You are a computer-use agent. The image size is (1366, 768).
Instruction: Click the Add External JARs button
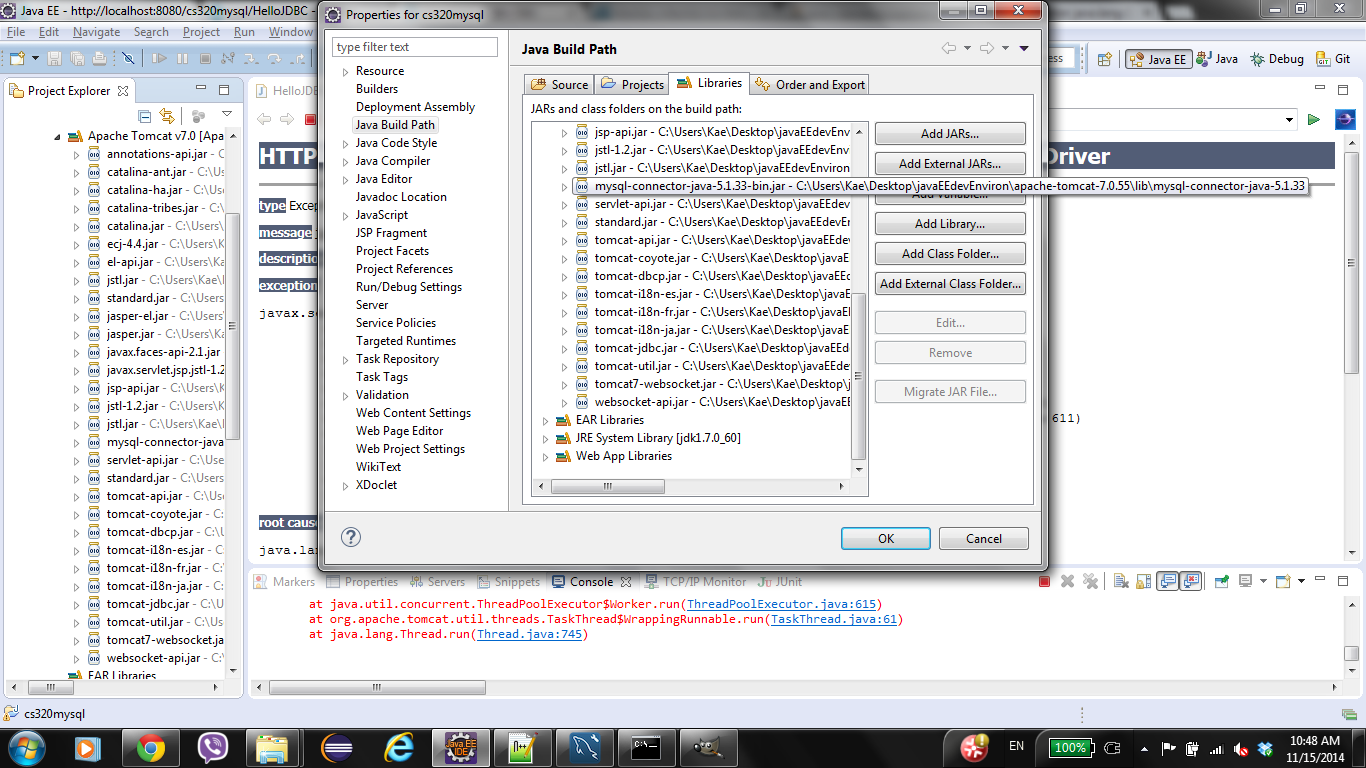(x=949, y=164)
